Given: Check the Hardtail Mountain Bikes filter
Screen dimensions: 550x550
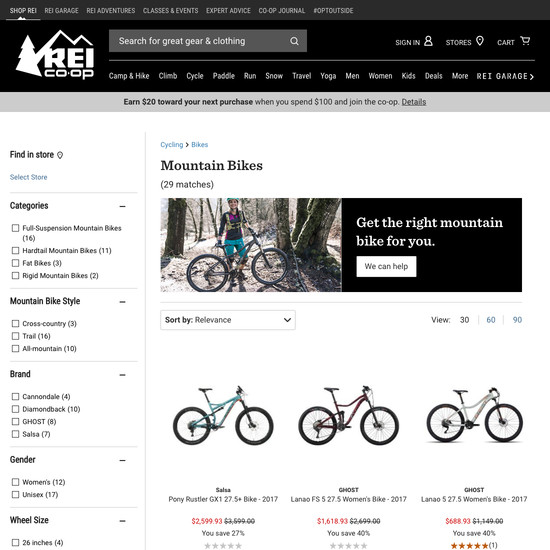Looking at the screenshot, I should [15, 250].
